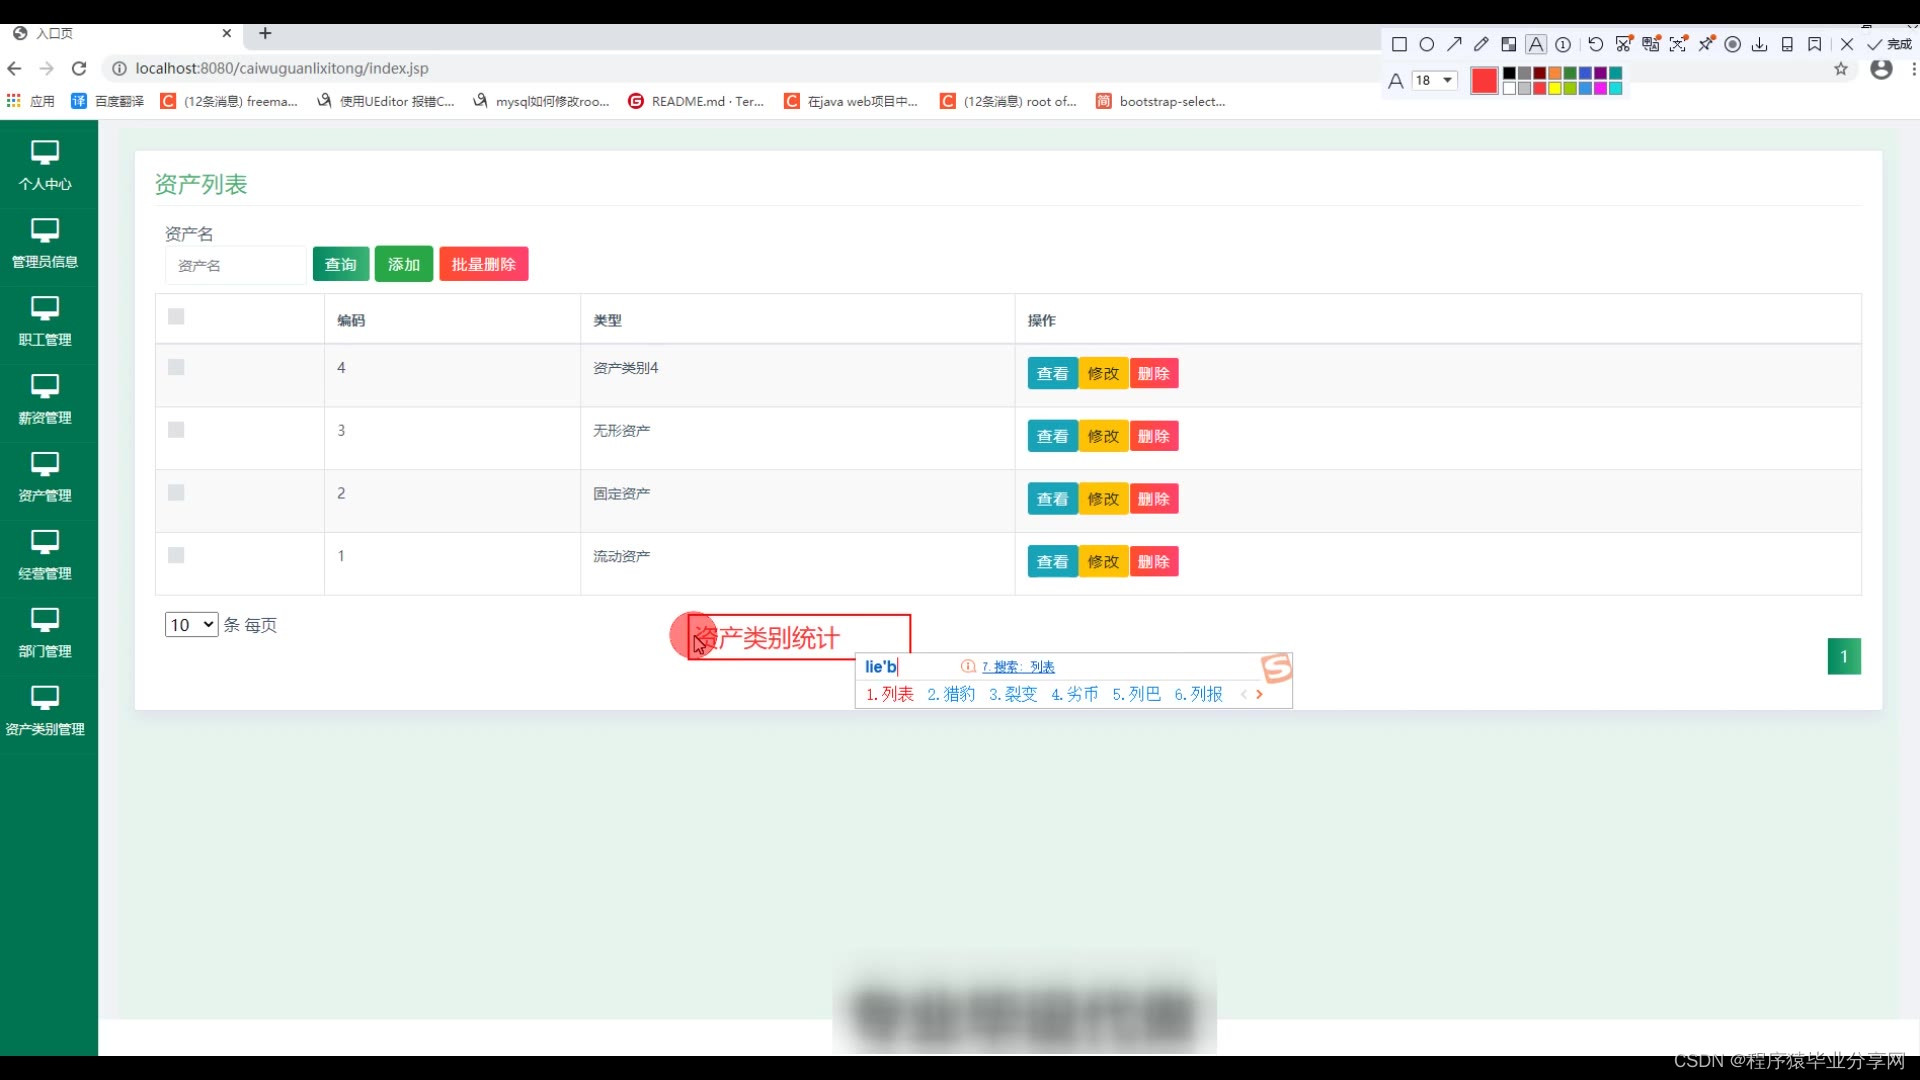
Task: Click 删除 for 无形资产 row
Action: click(x=1153, y=436)
